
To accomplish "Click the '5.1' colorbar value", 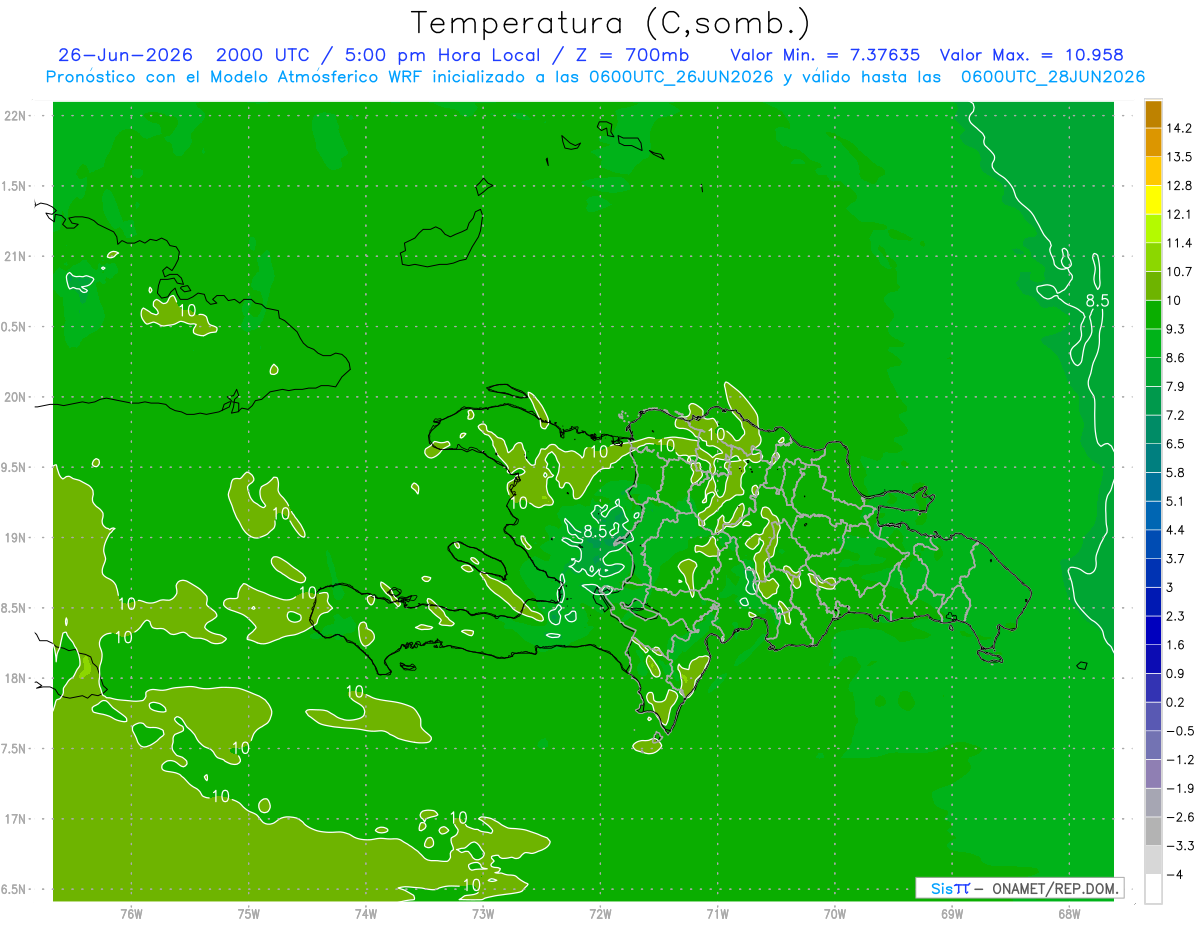I will 1175,501.
